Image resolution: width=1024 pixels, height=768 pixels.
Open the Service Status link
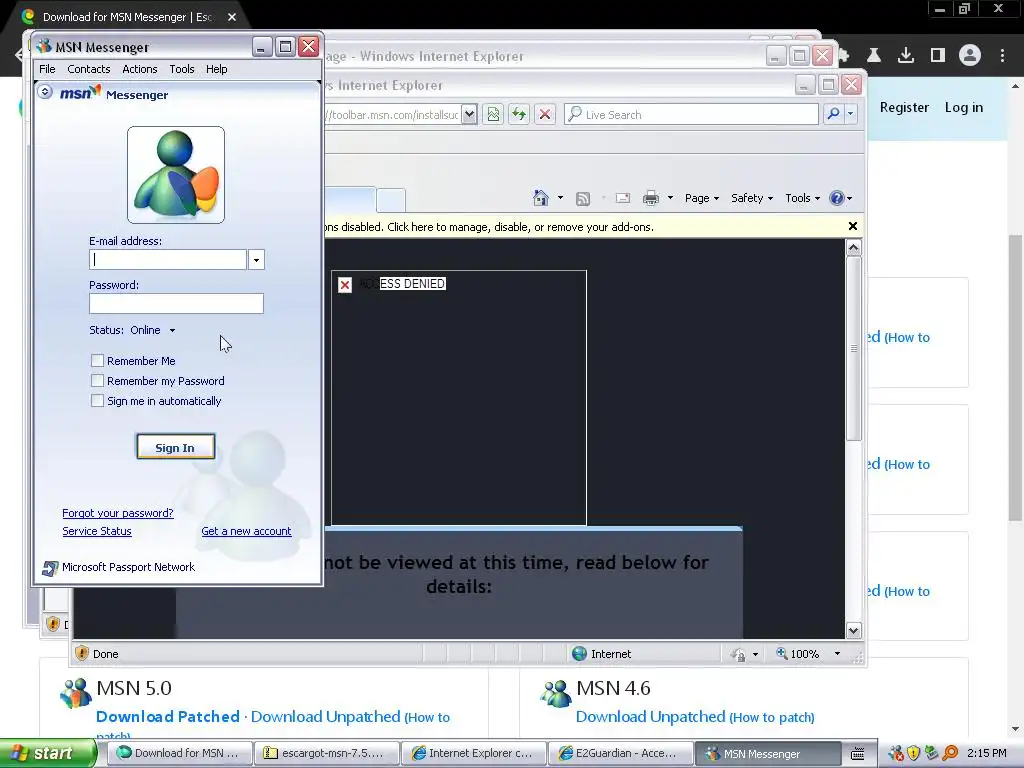pos(97,532)
